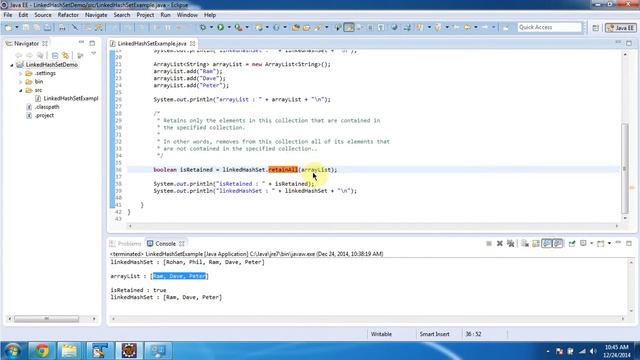Click the Java EE perspective button
640x360 pixels.
click(621, 28)
